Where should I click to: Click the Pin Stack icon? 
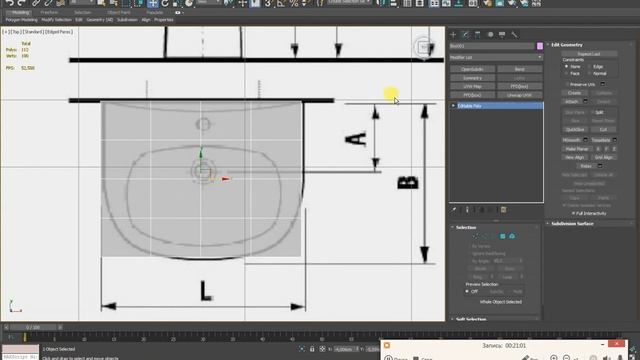tap(453, 210)
